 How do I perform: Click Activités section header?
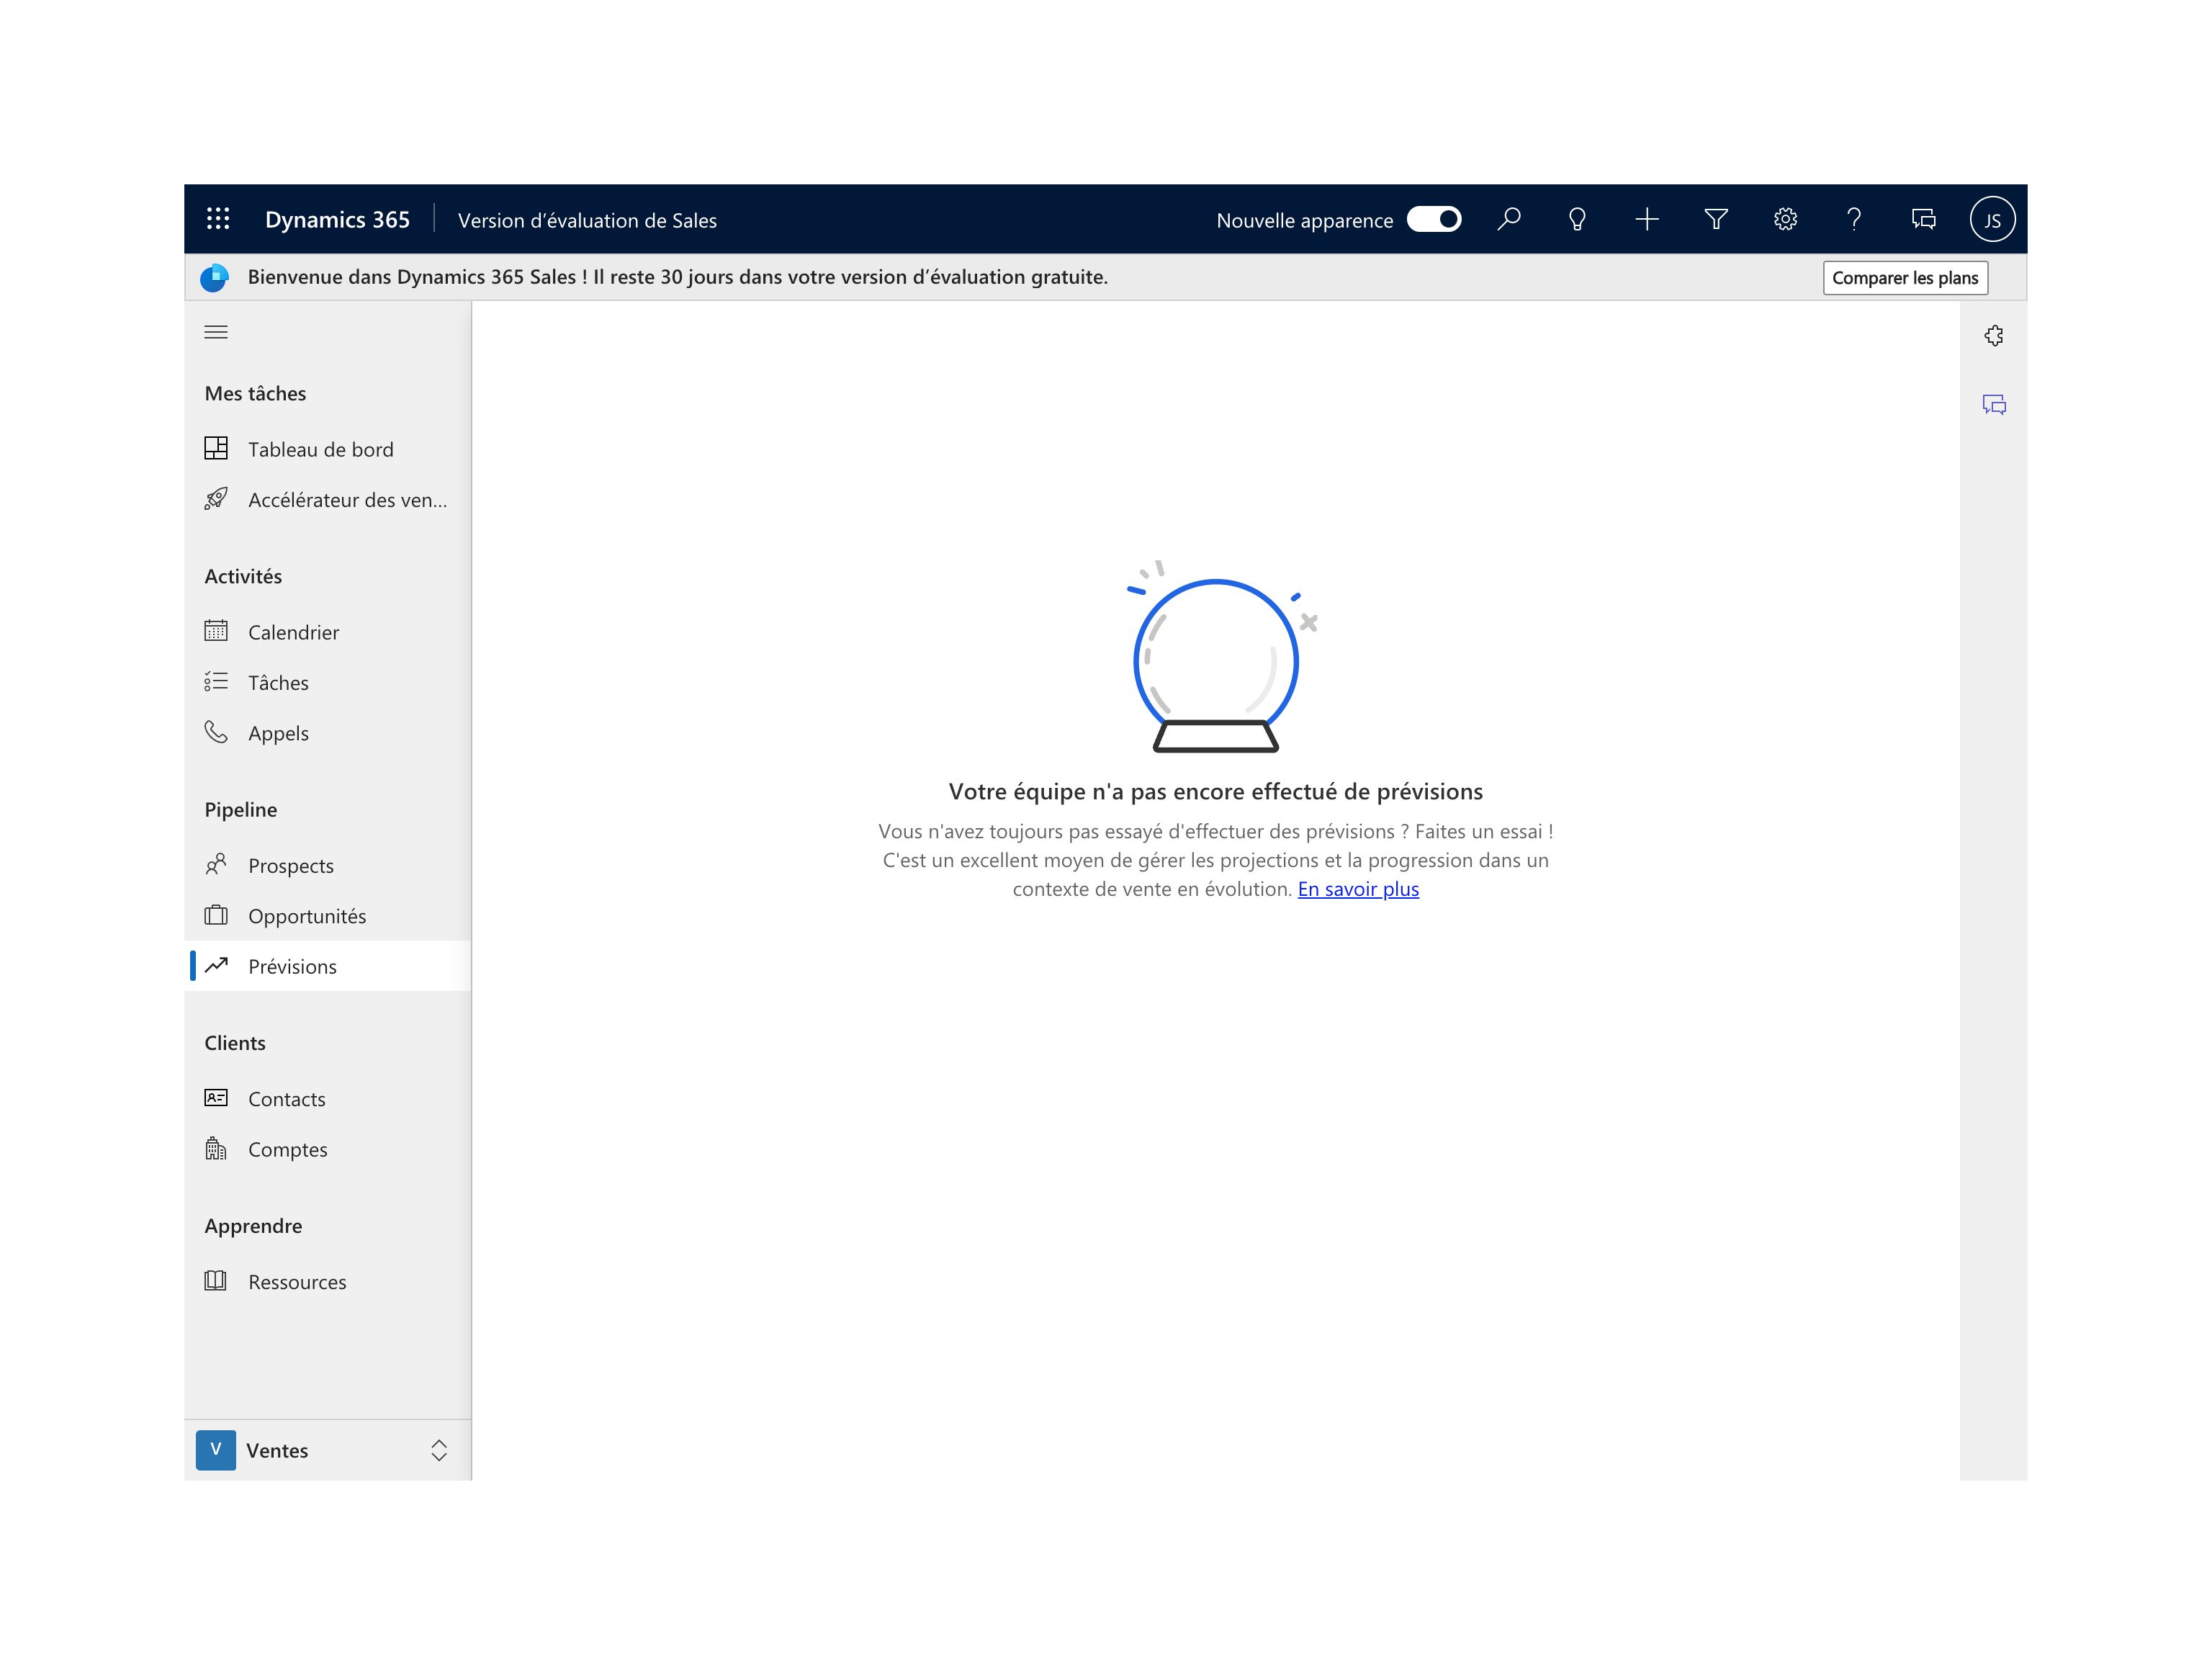click(243, 576)
